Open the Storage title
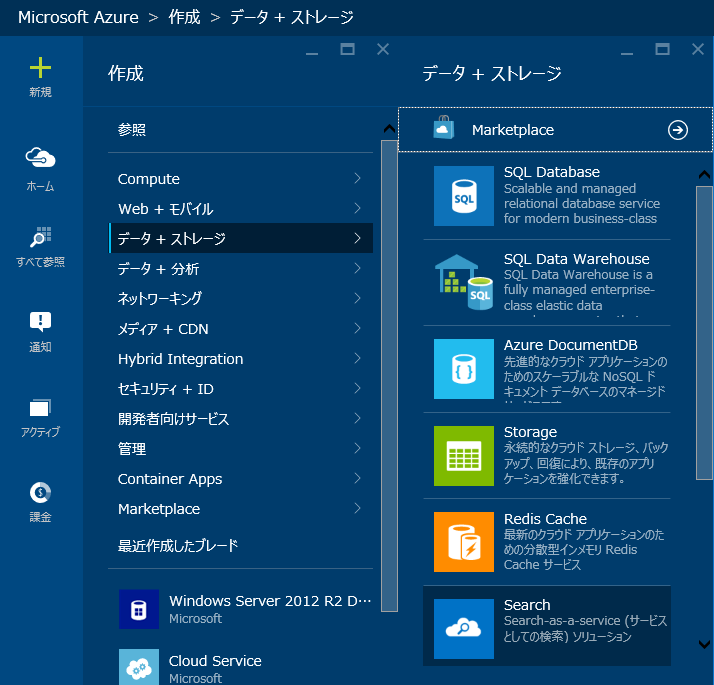 tap(530, 432)
